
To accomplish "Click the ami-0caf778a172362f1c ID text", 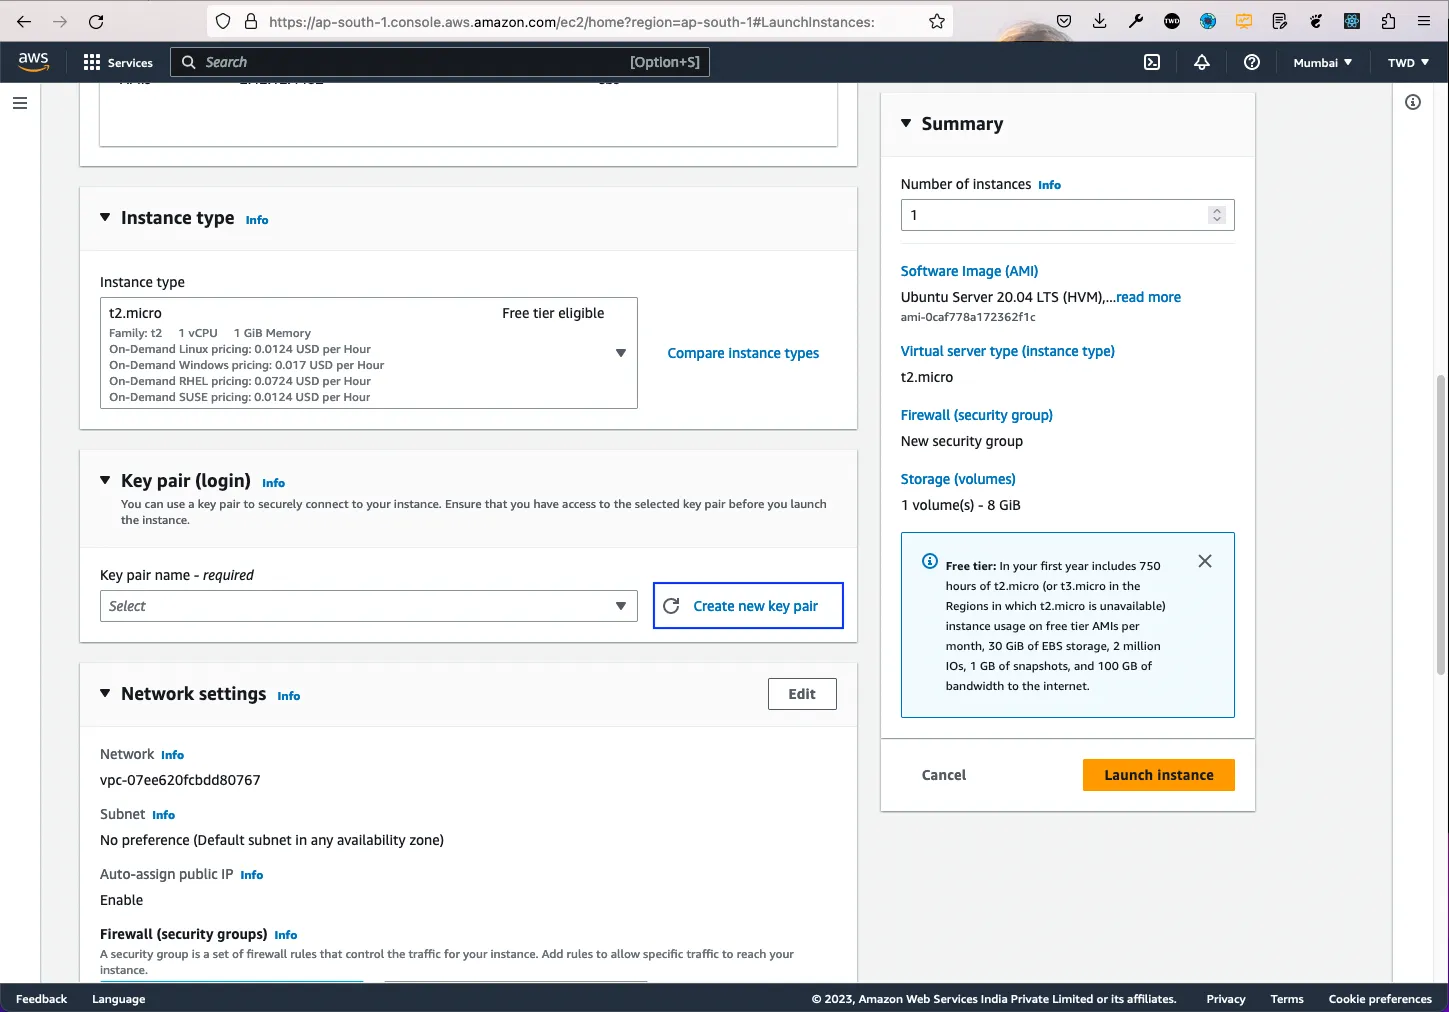I will coord(968,317).
